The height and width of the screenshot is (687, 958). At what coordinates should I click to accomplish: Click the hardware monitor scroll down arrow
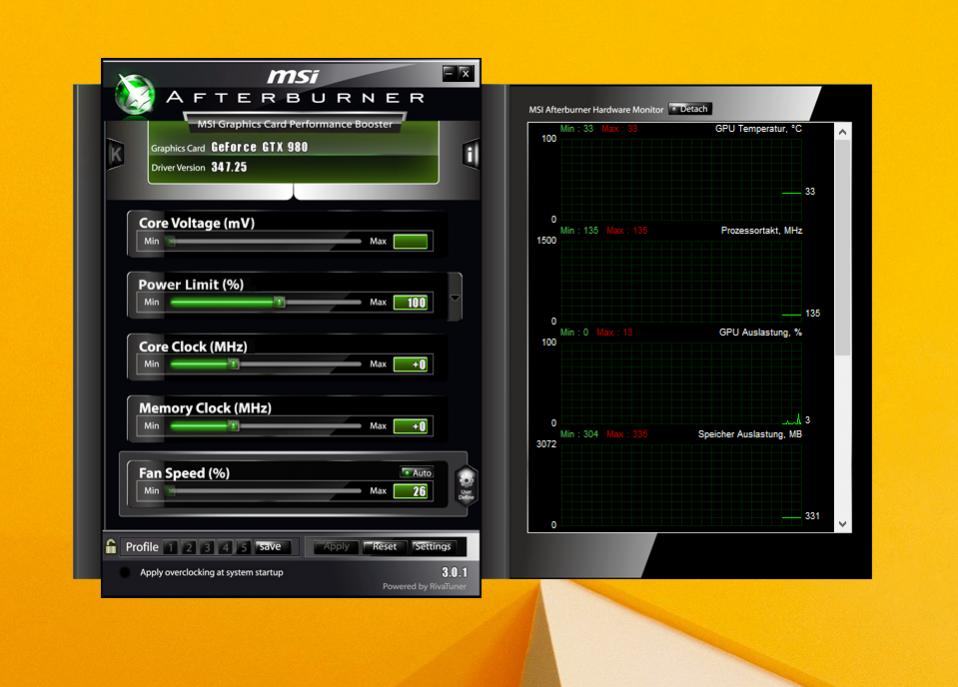[843, 524]
